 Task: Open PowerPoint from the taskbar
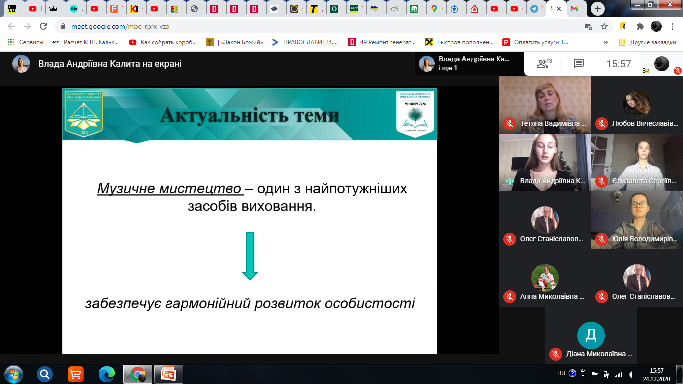(168, 374)
